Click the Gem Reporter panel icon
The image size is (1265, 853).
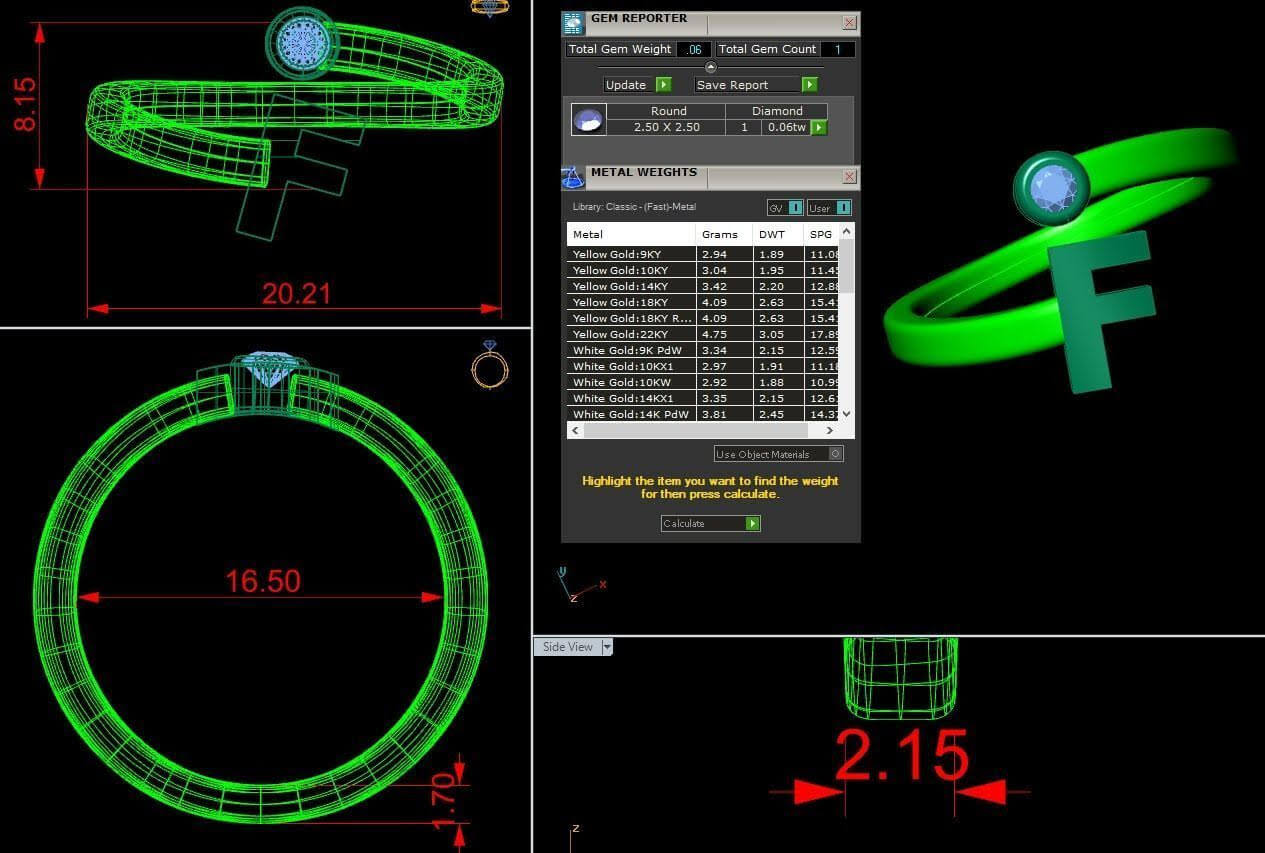click(573, 24)
